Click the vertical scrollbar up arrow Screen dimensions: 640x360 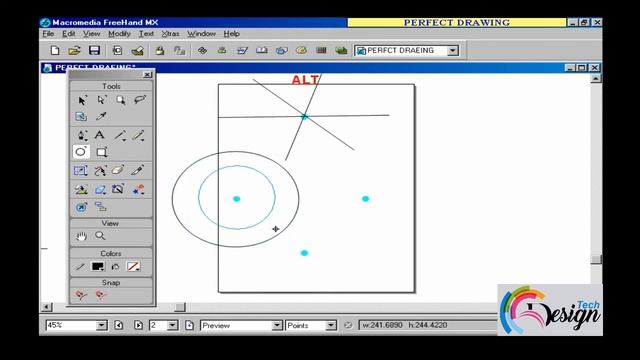(x=596, y=78)
